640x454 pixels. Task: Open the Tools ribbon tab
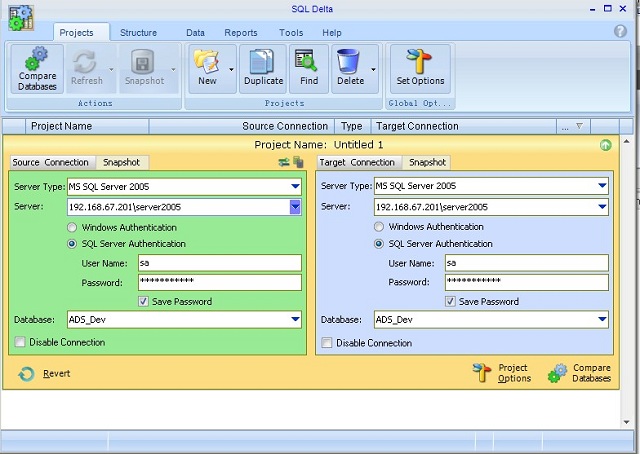point(291,33)
